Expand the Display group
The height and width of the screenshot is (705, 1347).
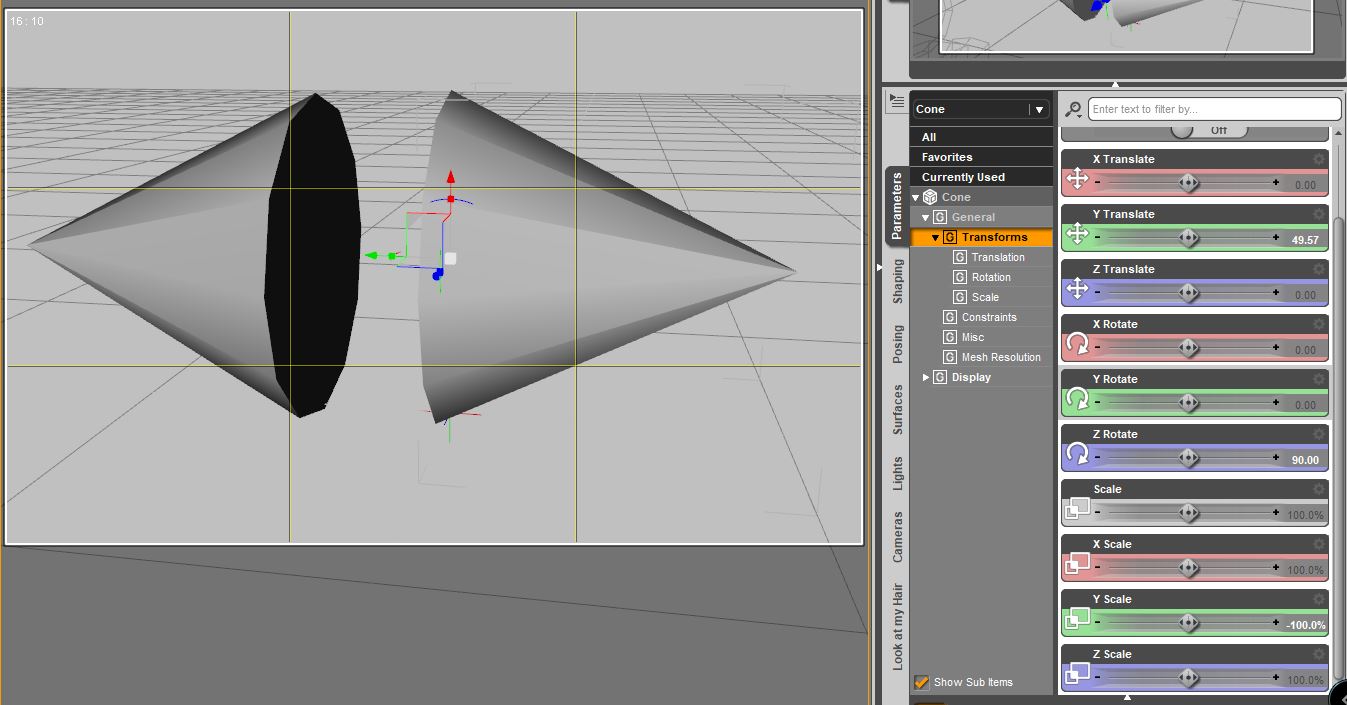click(926, 377)
